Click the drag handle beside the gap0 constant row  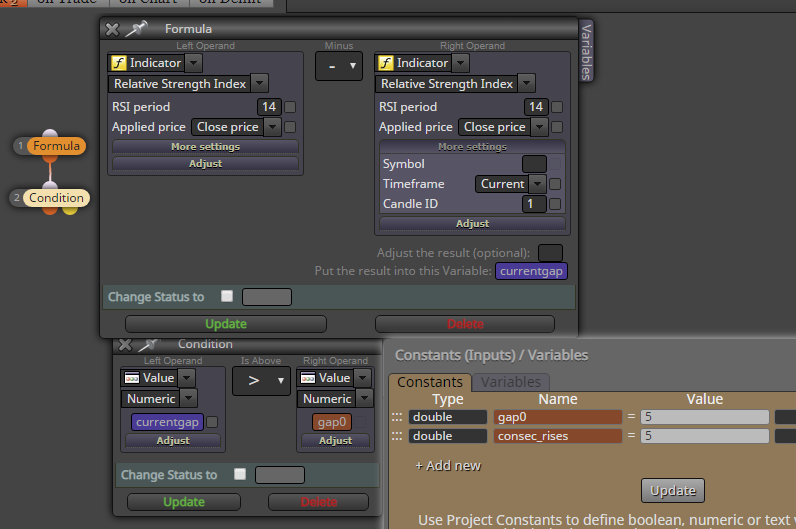click(397, 417)
